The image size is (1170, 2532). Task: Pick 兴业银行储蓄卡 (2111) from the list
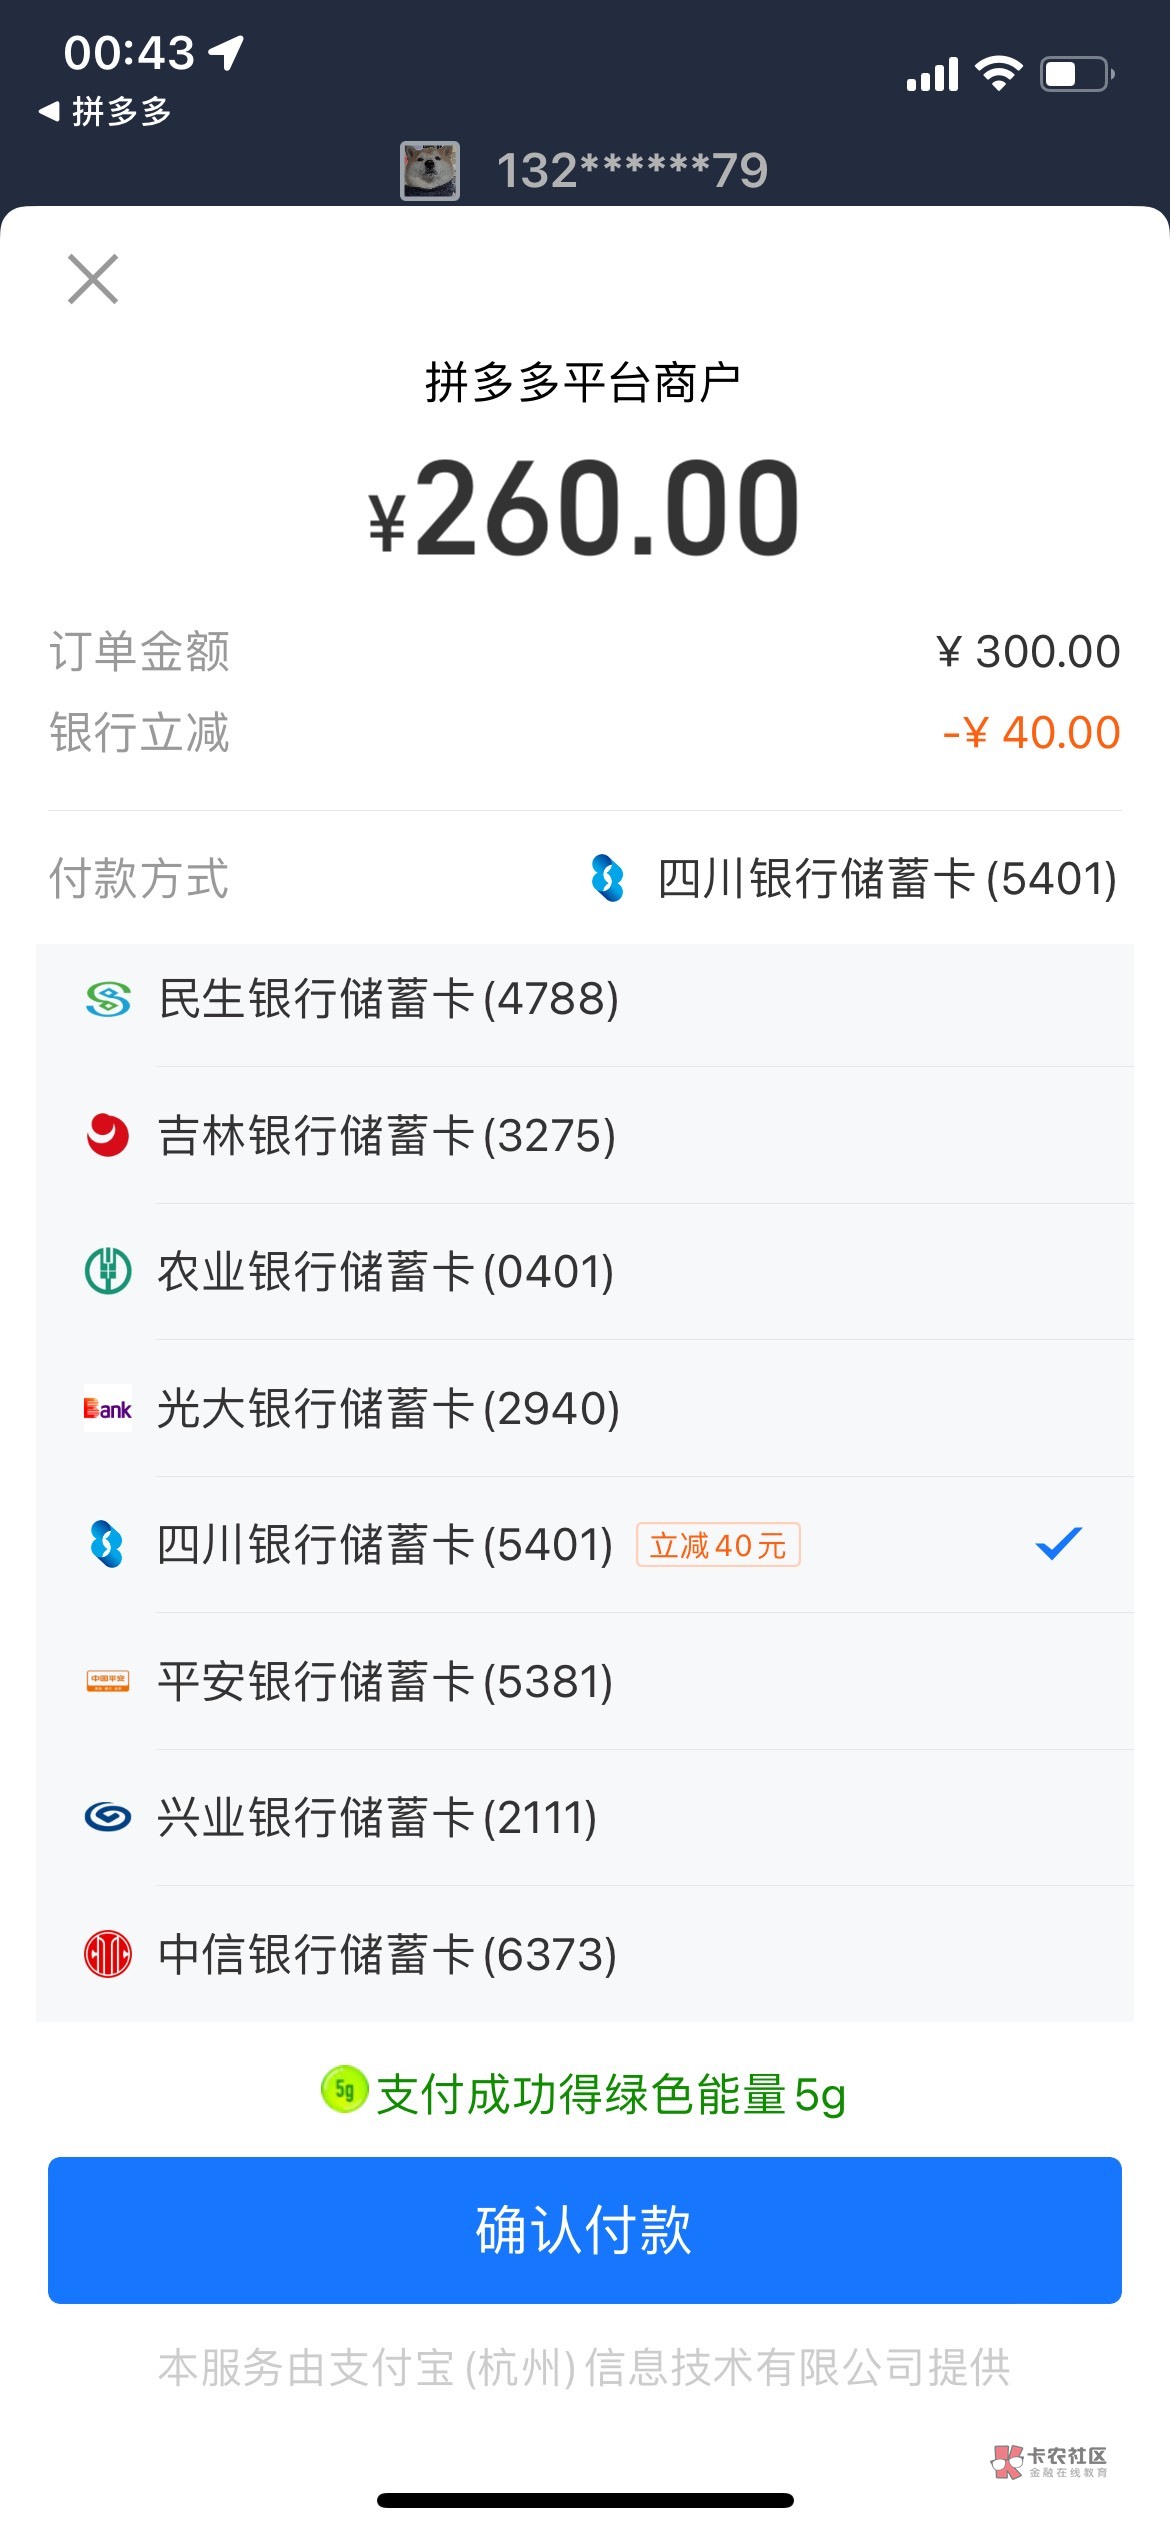tap(378, 1817)
